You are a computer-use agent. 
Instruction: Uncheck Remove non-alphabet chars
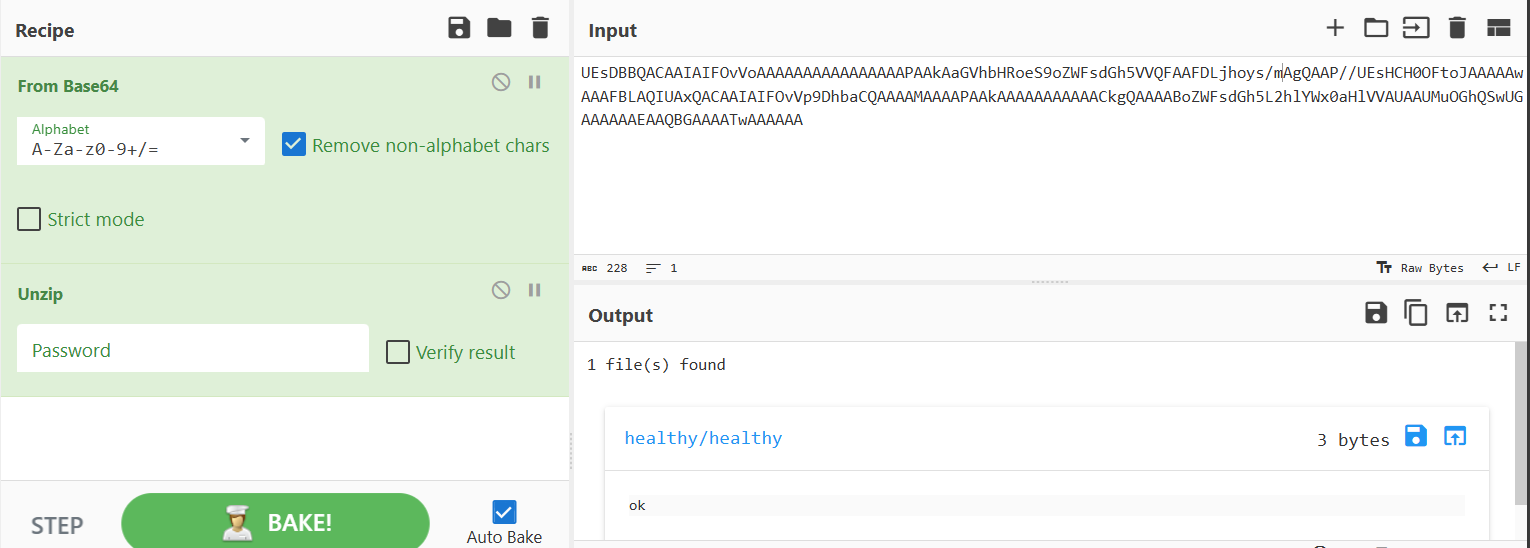(x=293, y=144)
